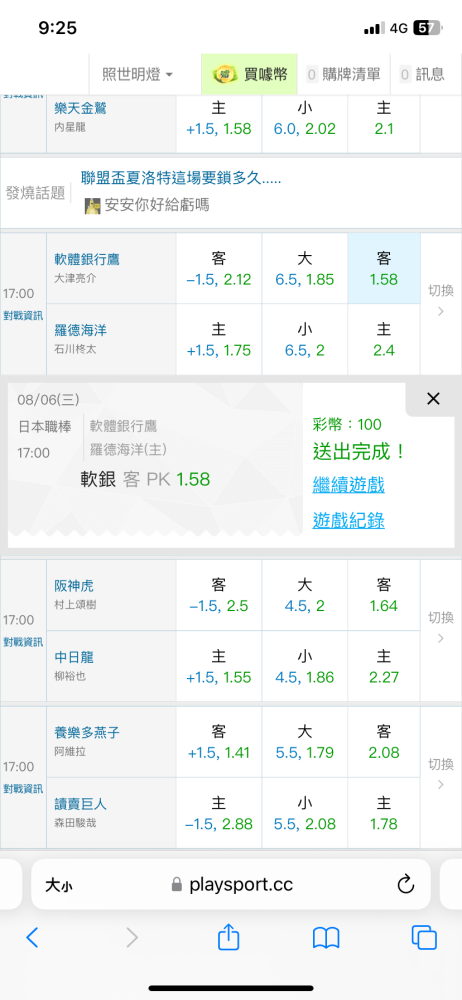Click pitcher name 石川柊太

(75, 349)
